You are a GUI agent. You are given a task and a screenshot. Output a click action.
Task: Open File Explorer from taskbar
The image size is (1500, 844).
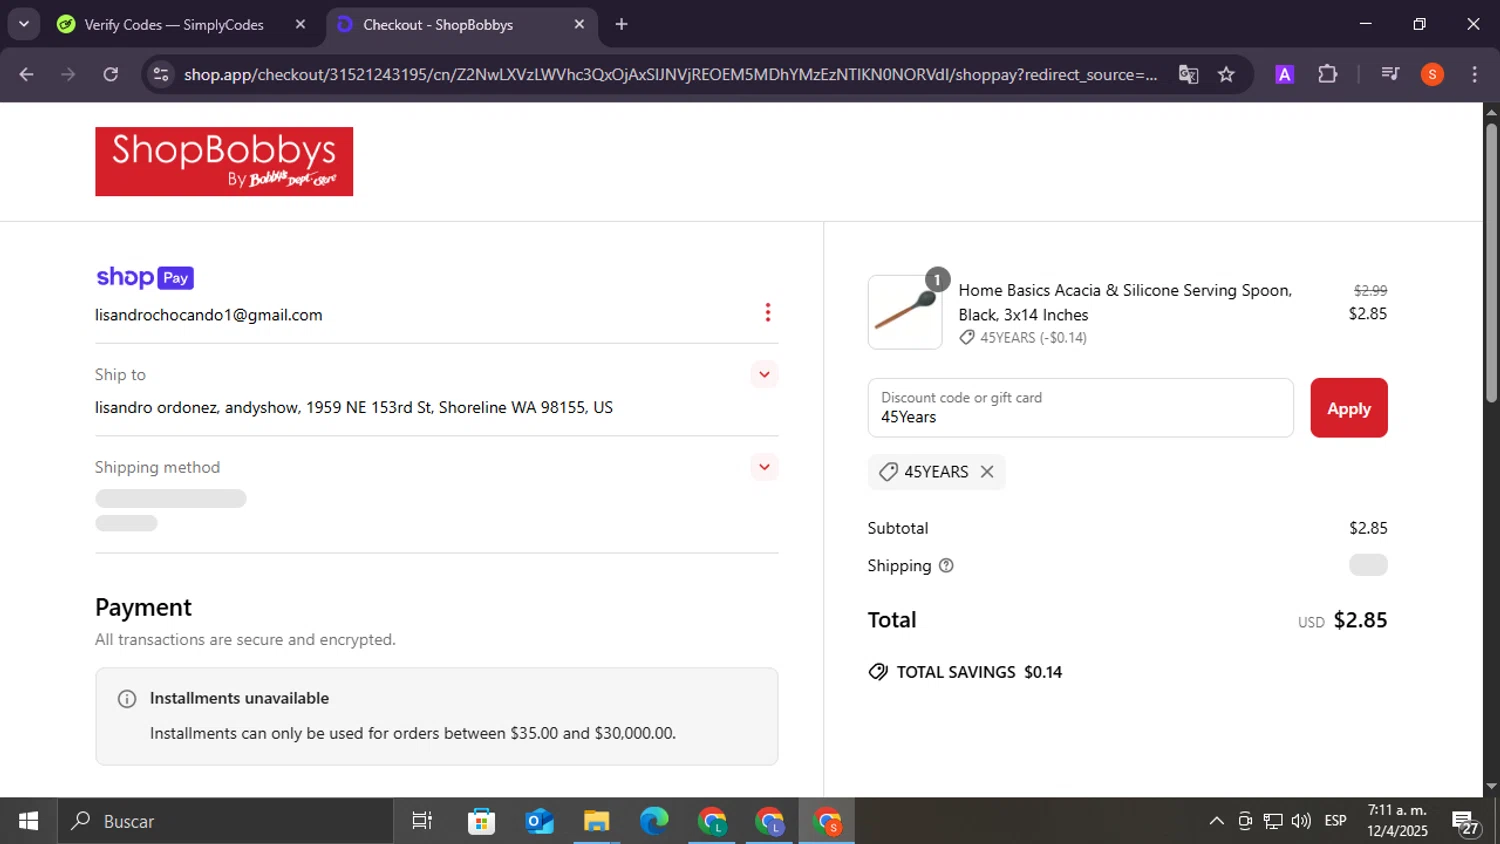tap(597, 821)
